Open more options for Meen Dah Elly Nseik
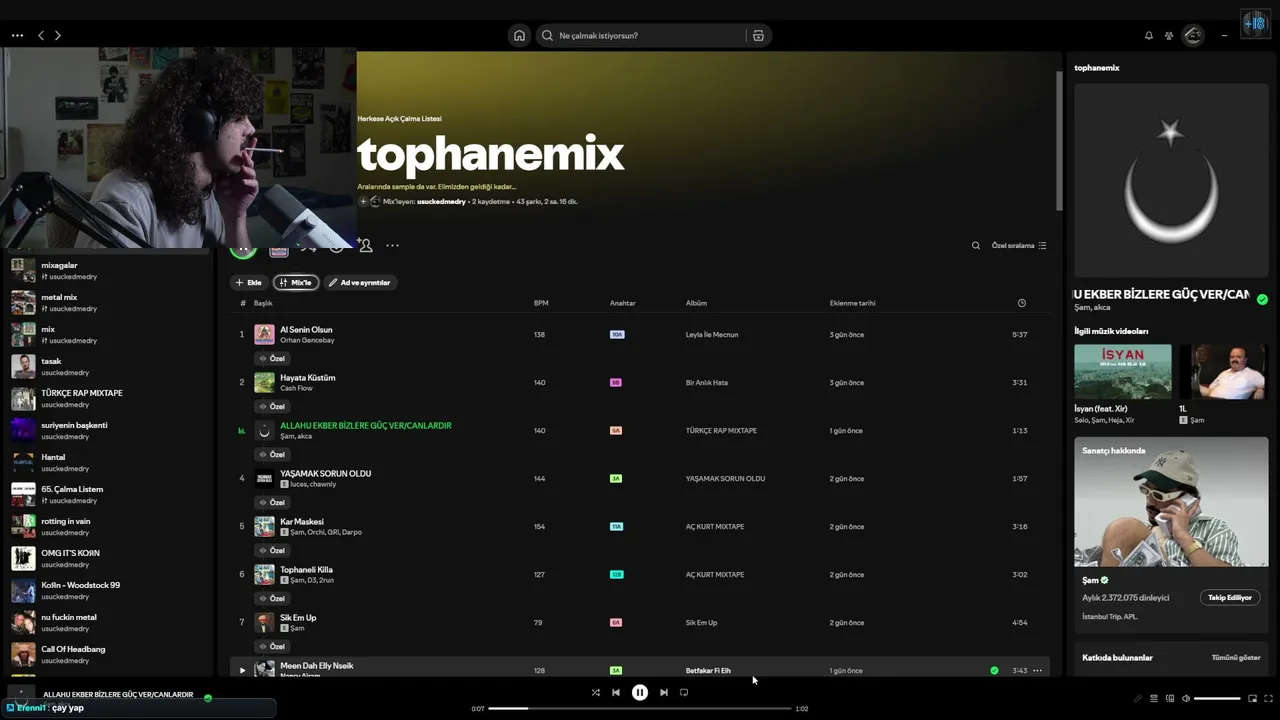This screenshot has width=1280, height=720. [1037, 670]
